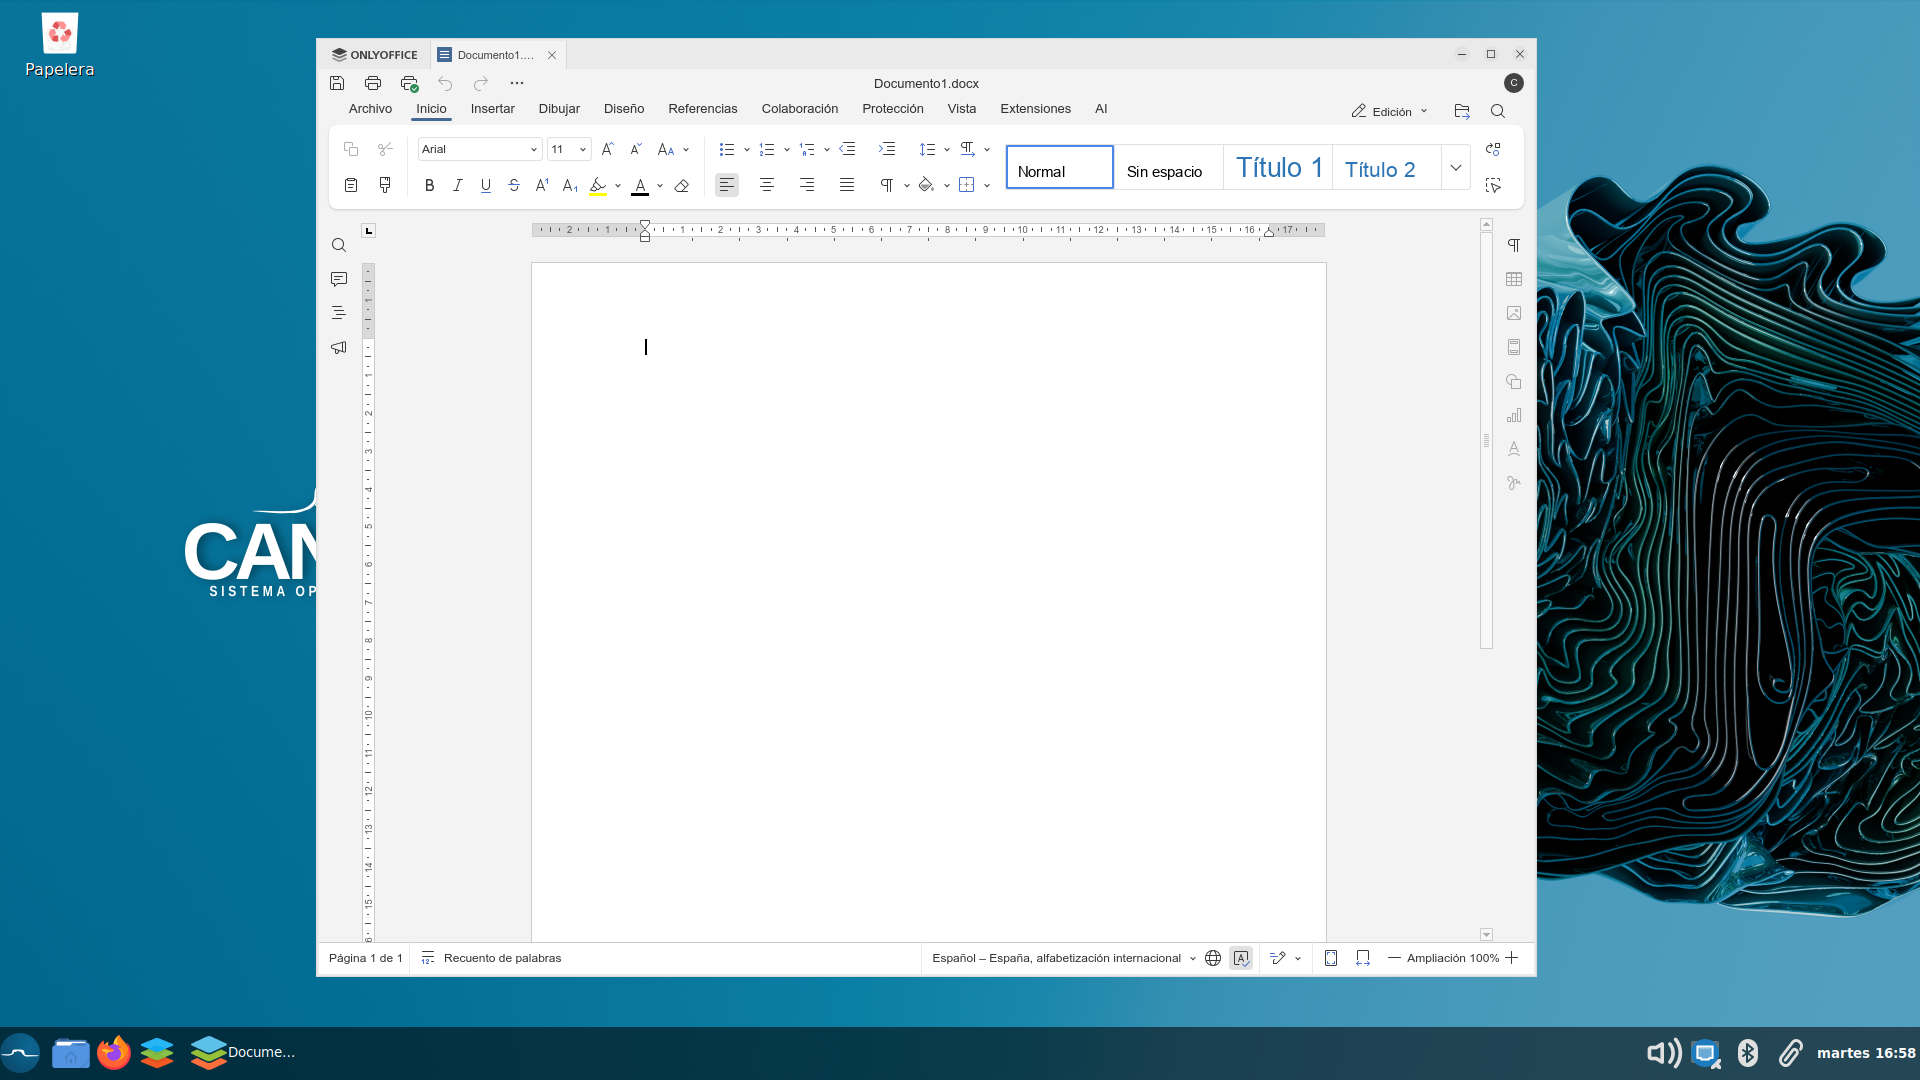Toggle the spell checking status bar button
1920x1080 pixels.
click(x=1241, y=958)
